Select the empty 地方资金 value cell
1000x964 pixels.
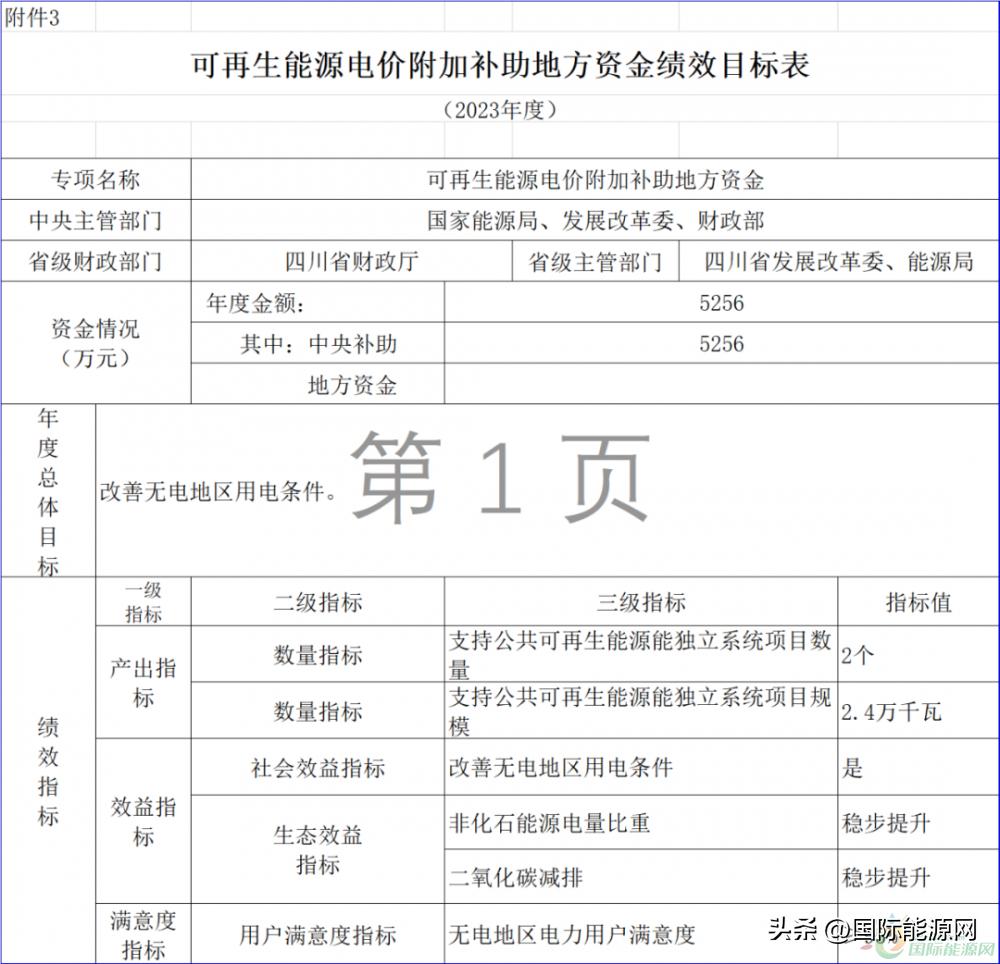tap(718, 382)
